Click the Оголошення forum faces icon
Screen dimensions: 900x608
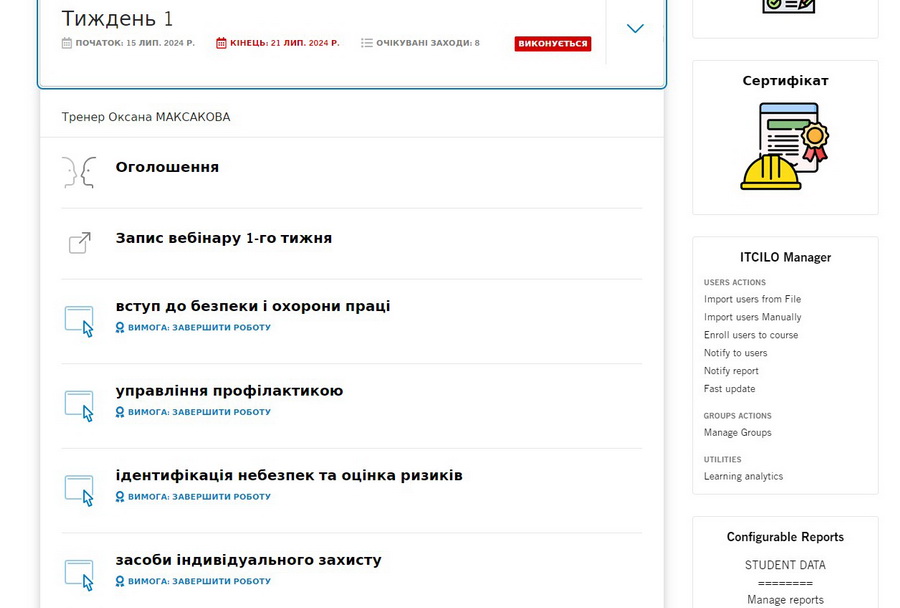coord(79,172)
